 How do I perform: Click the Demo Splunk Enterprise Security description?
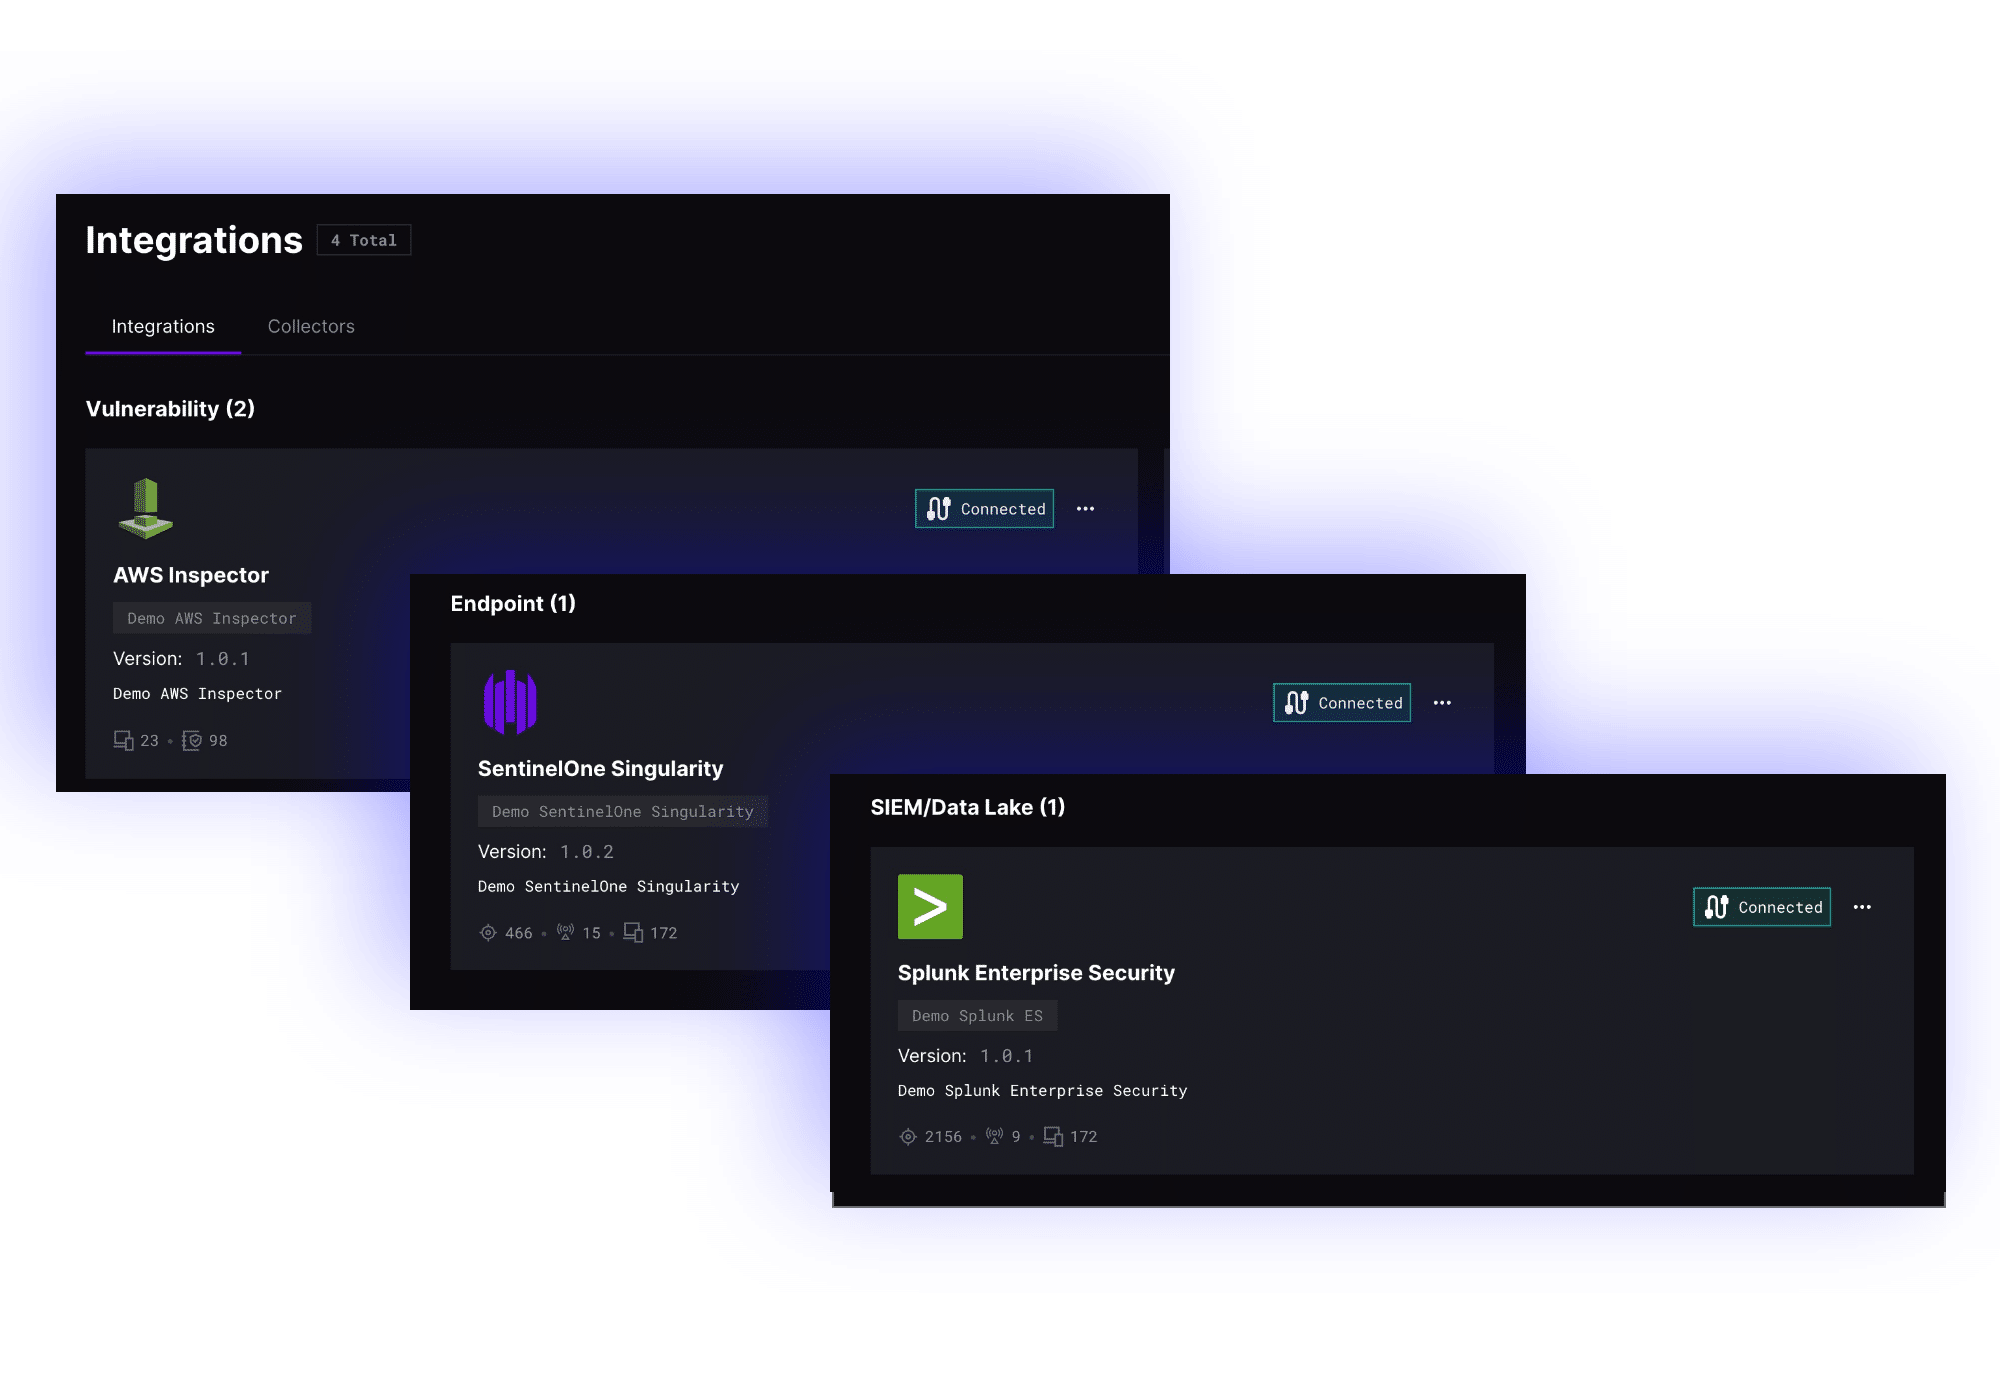(x=1043, y=1090)
